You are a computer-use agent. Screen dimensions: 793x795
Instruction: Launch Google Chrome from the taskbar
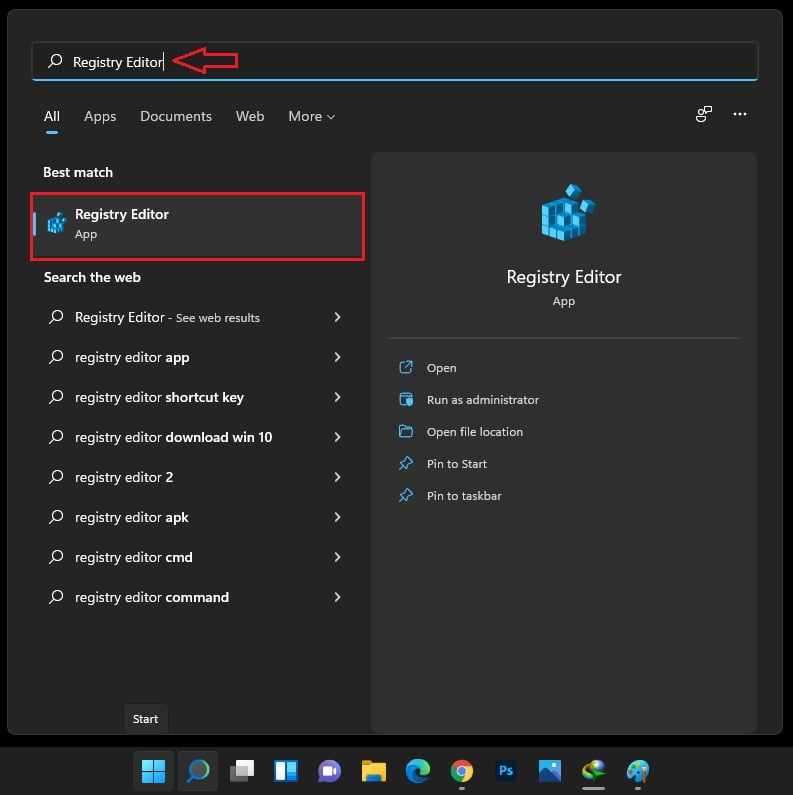pyautogui.click(x=462, y=771)
